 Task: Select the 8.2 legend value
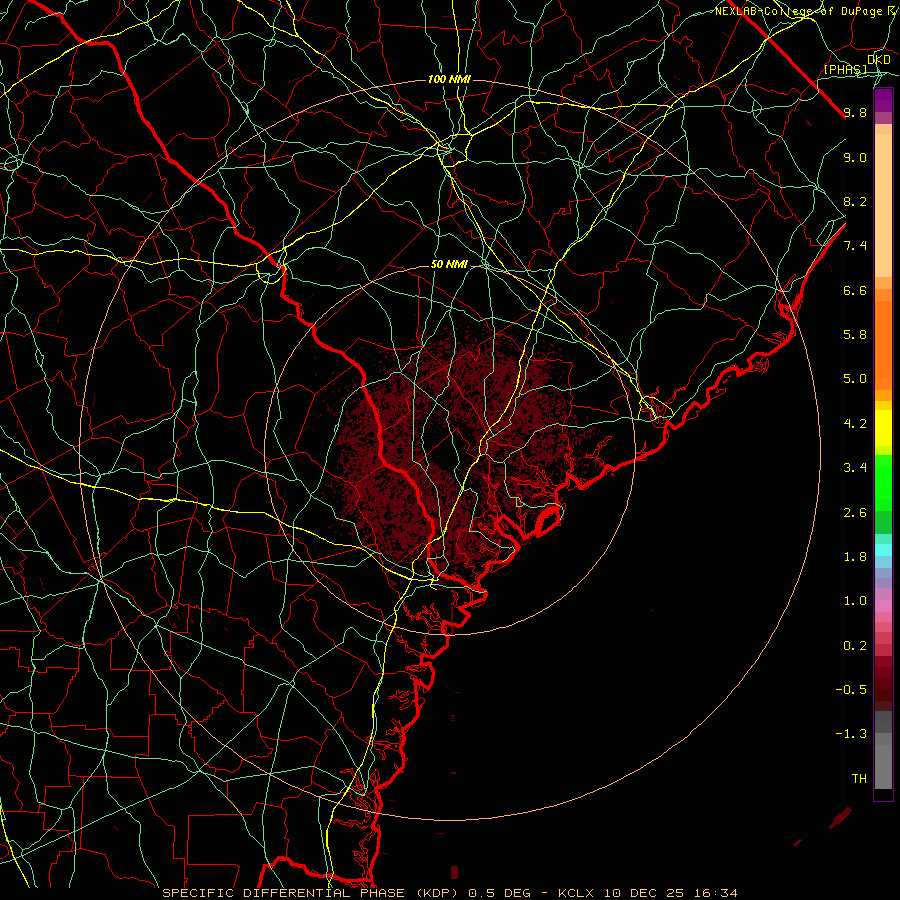(x=855, y=201)
